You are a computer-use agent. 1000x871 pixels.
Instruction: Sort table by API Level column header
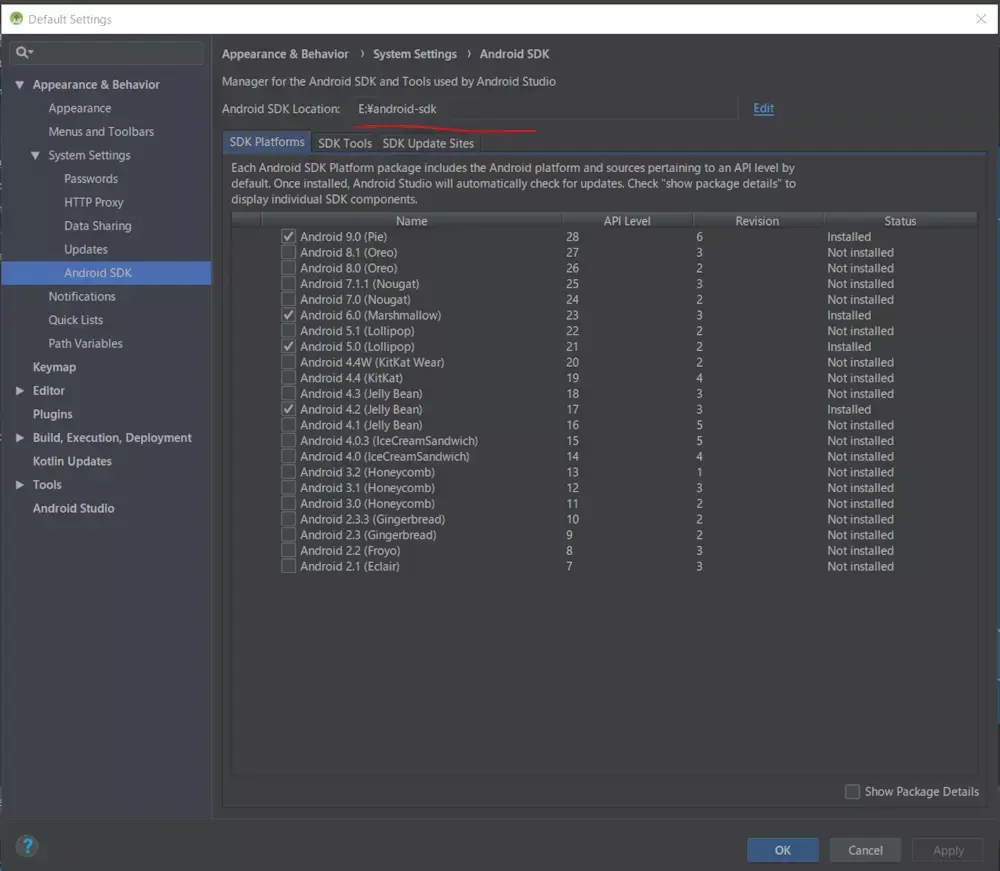(627, 221)
